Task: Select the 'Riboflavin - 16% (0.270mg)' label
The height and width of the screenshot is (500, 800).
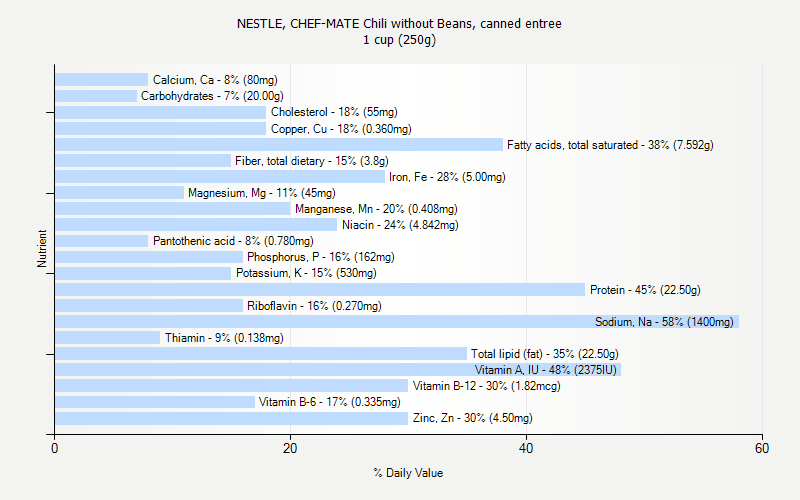Action: (x=314, y=306)
